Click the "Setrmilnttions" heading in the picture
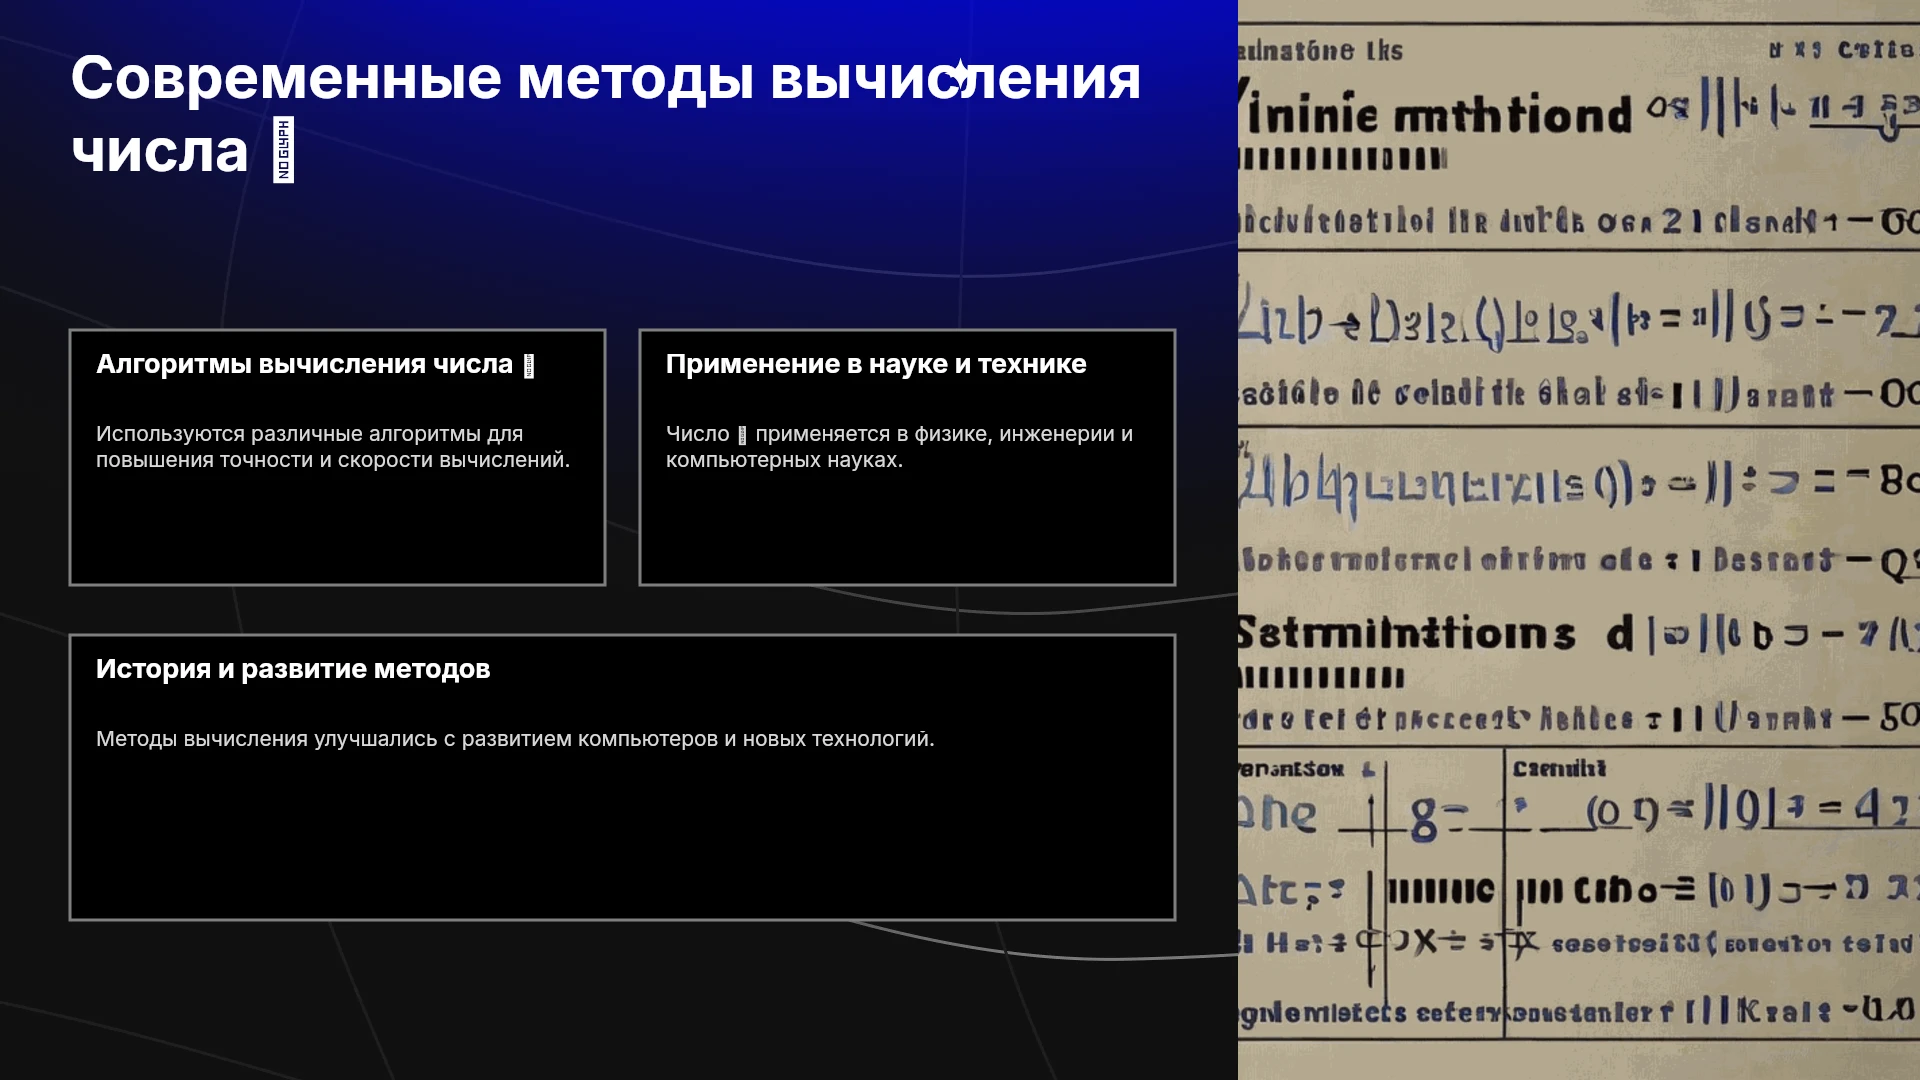Viewport: 1920px width, 1080px height. pyautogui.click(x=1406, y=634)
